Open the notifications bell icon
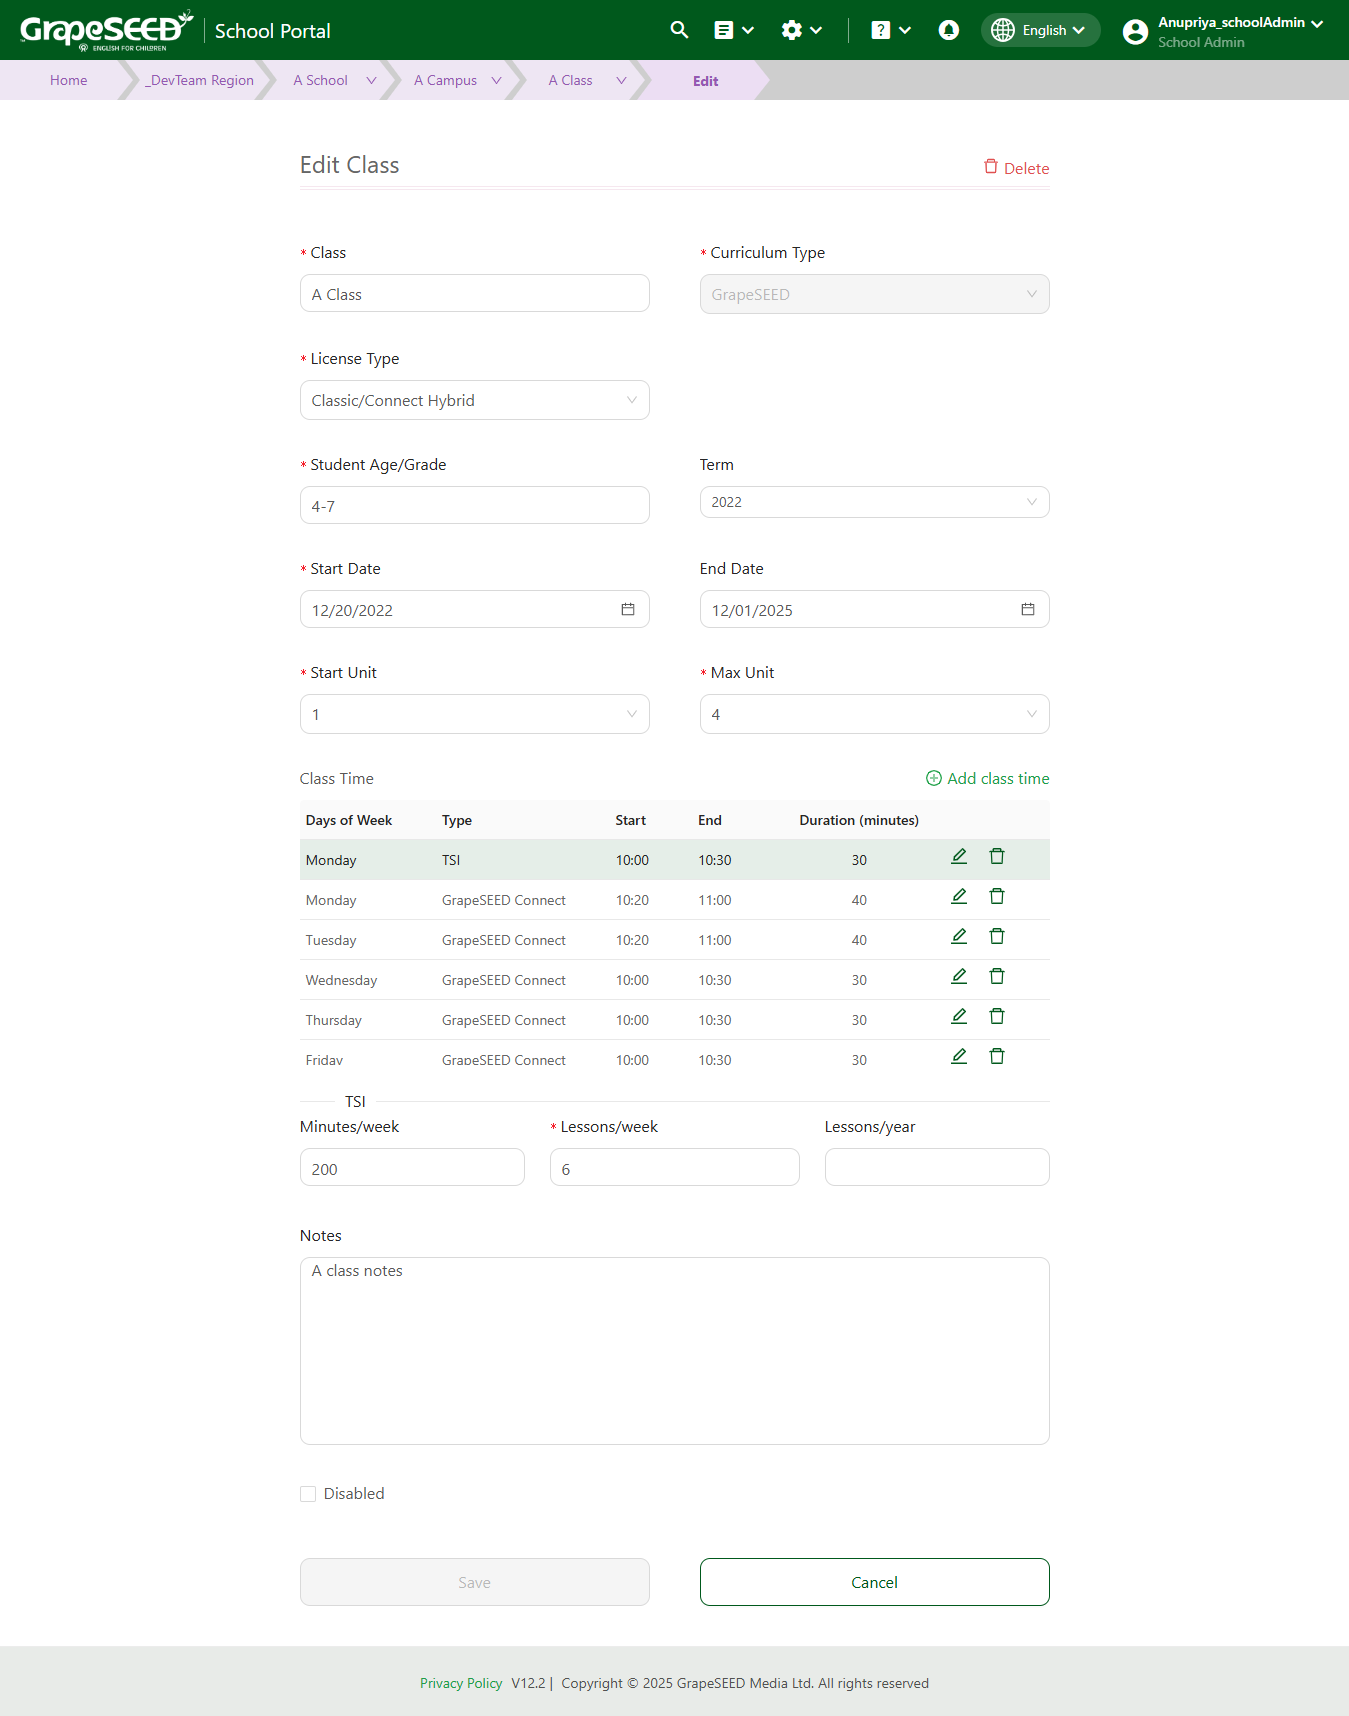Screen dimensions: 1349x1716 point(949,30)
